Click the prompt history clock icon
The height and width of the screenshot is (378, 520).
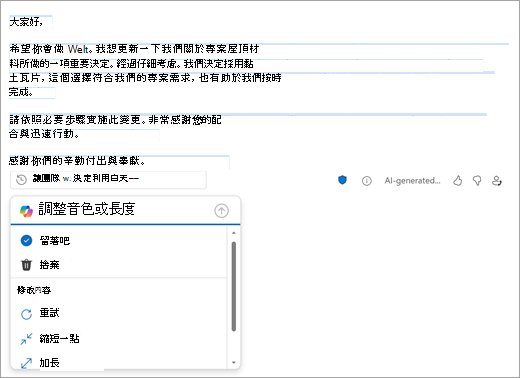21,180
